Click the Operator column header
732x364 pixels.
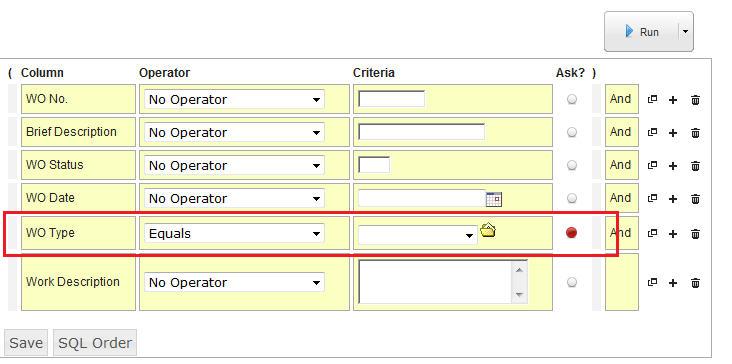(x=164, y=73)
